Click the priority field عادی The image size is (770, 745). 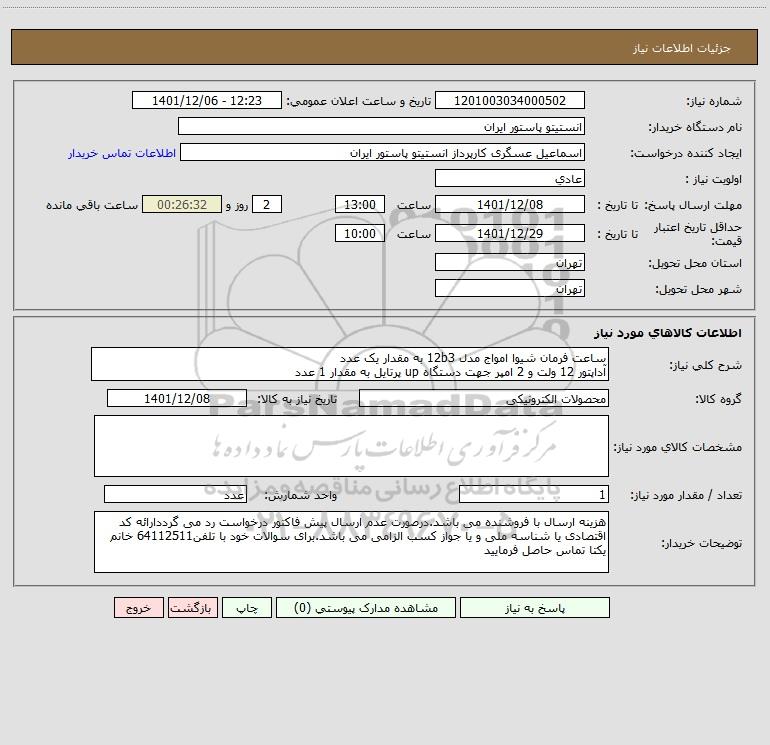[510, 178]
